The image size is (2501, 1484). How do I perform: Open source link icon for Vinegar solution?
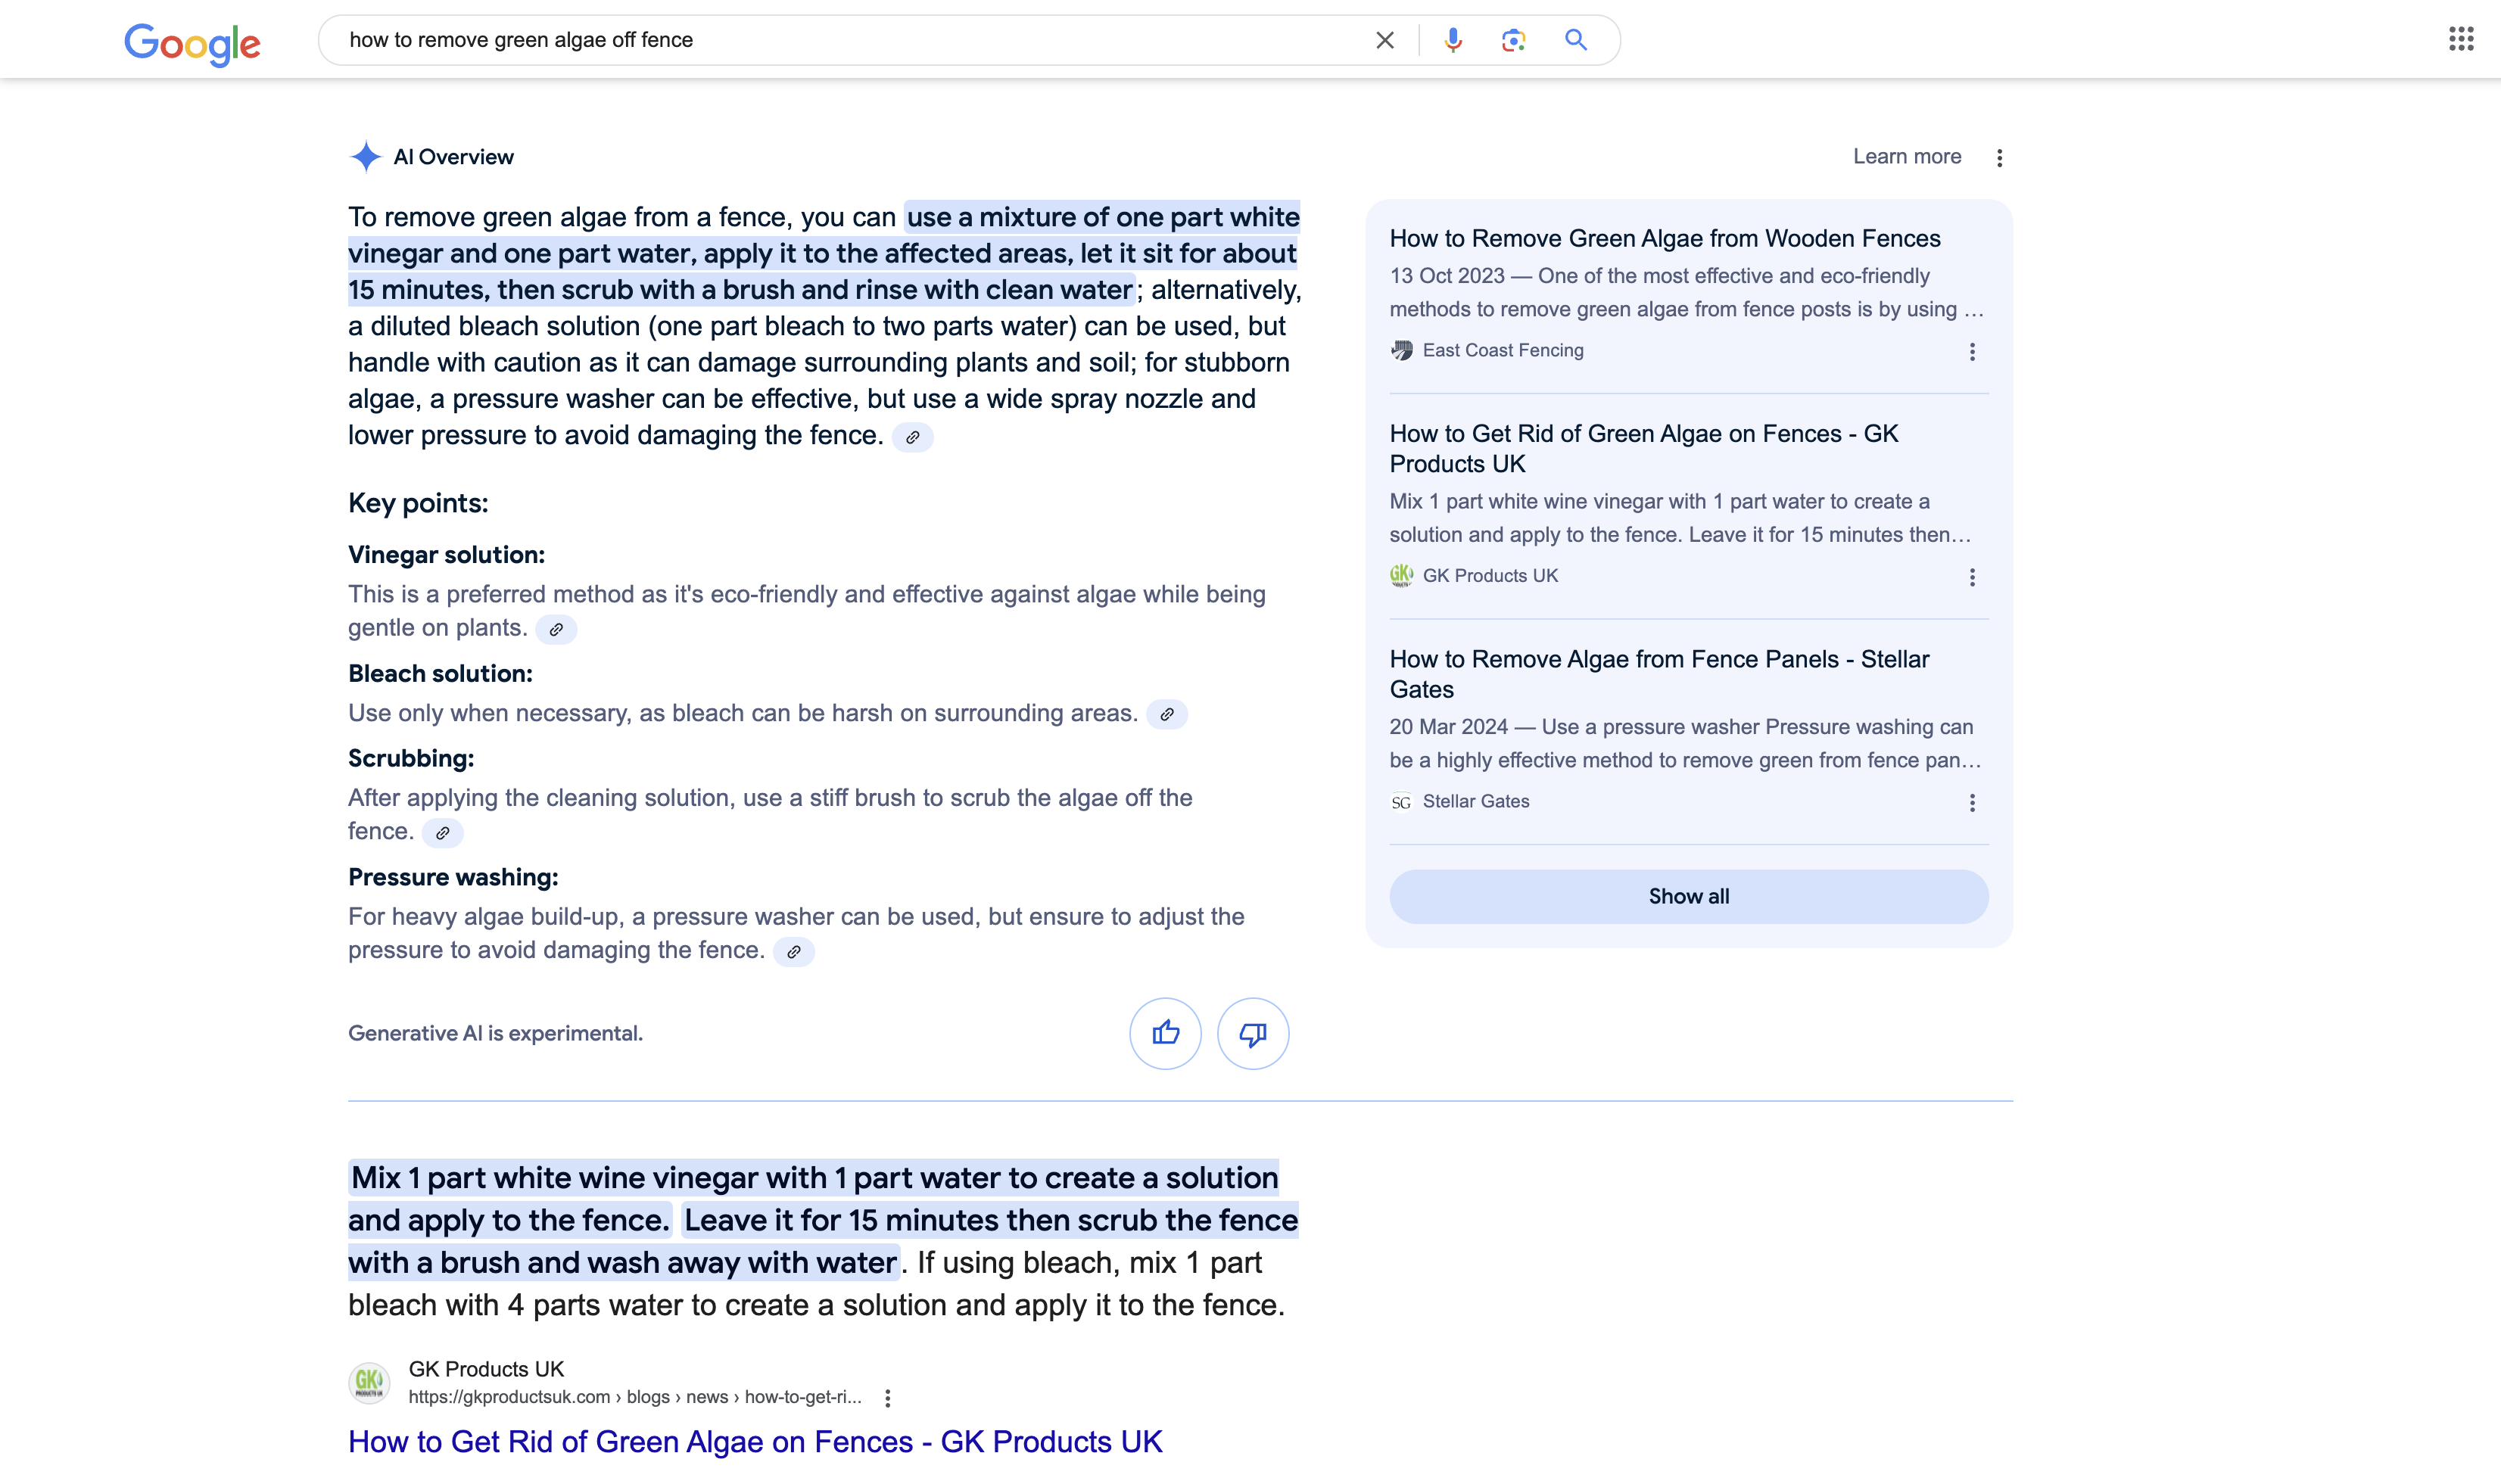coord(556,629)
